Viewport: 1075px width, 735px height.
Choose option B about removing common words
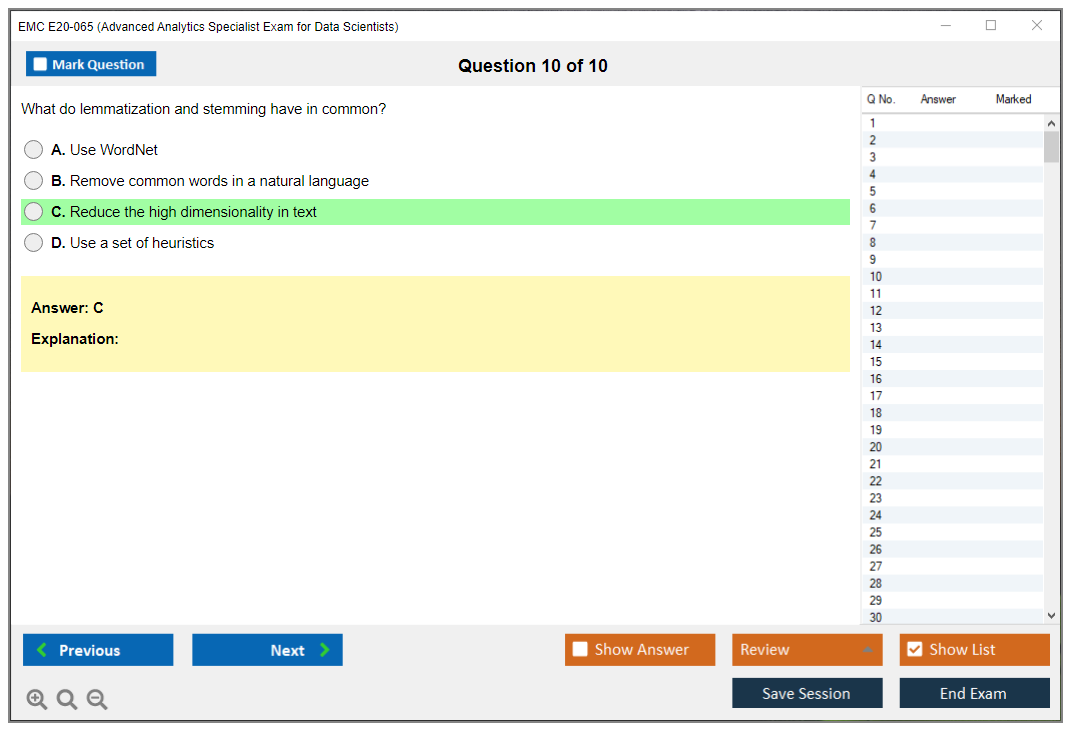[34, 181]
